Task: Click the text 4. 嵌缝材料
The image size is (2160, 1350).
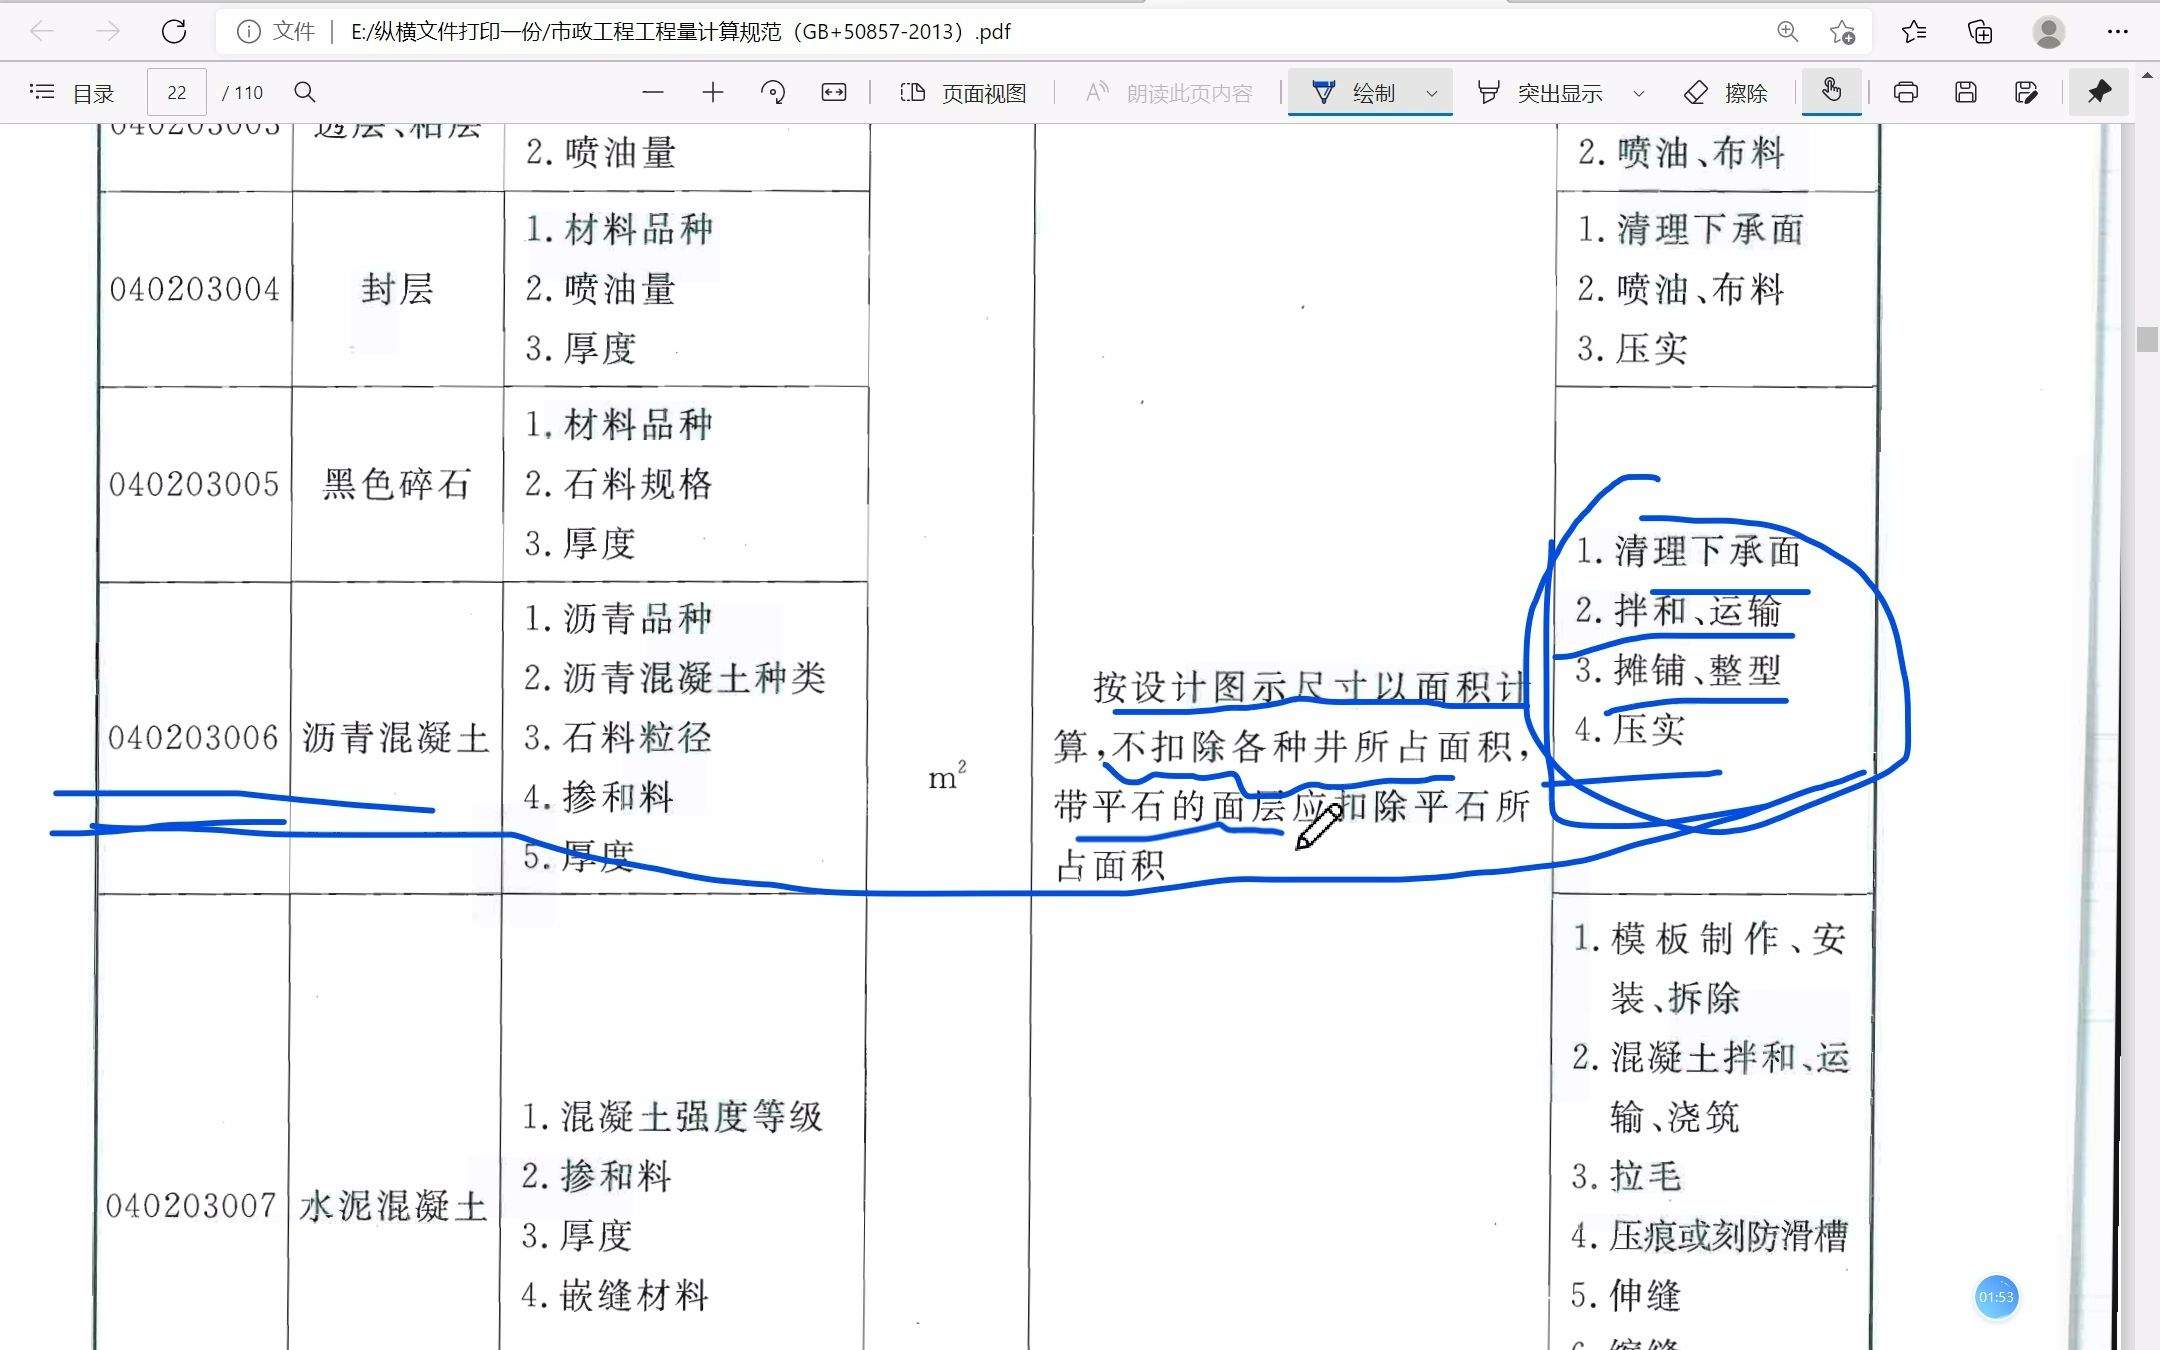Action: (615, 1296)
